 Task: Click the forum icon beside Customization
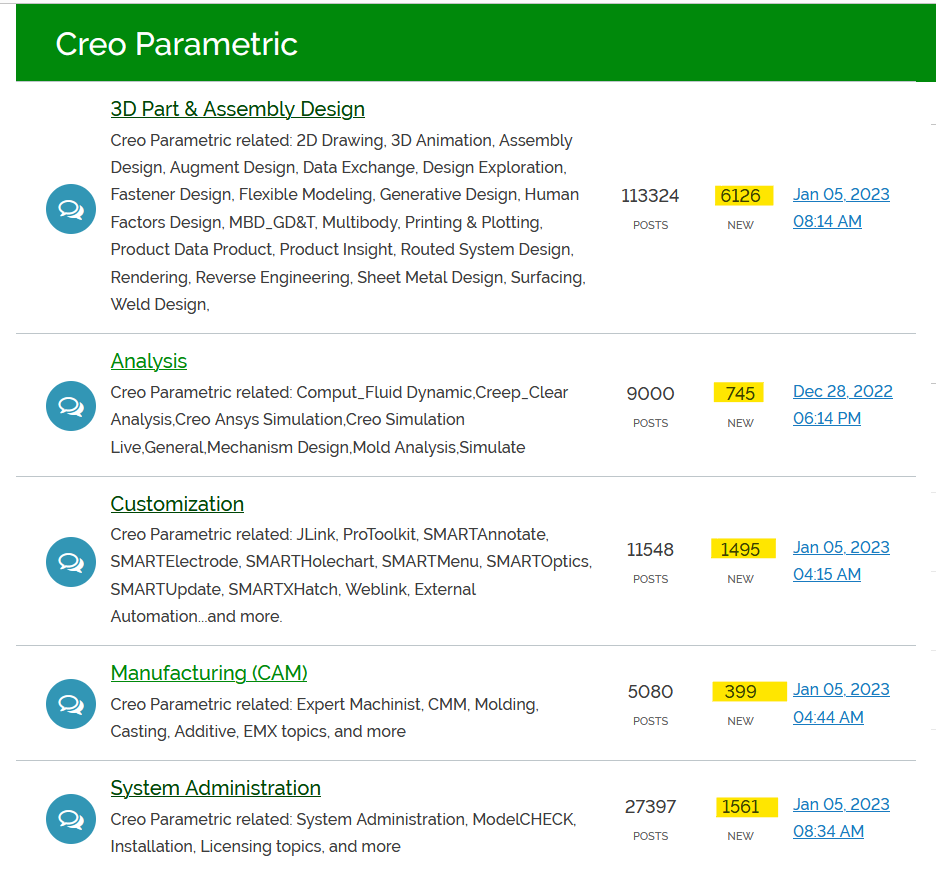pyautogui.click(x=71, y=562)
